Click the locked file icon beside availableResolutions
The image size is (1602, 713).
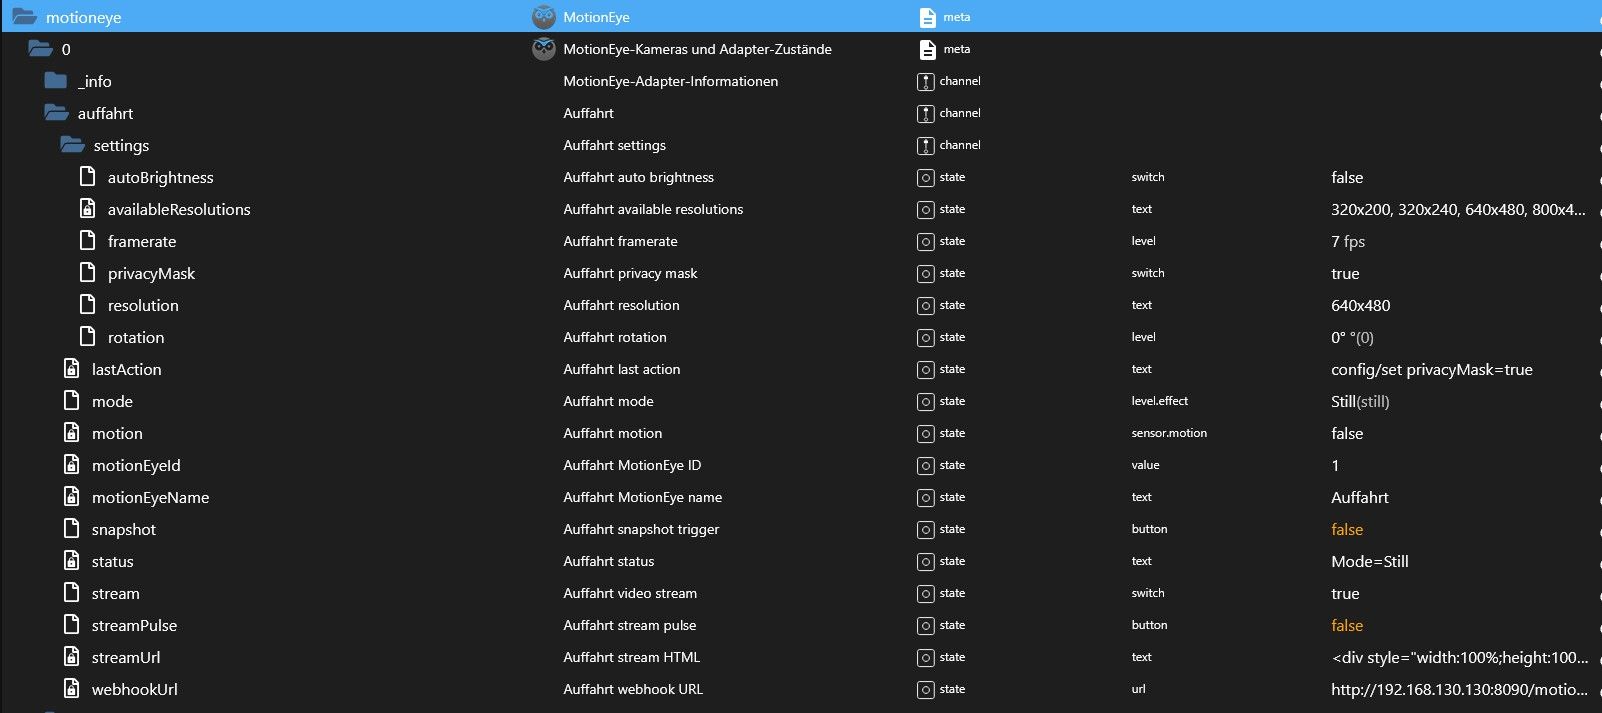[x=88, y=209]
